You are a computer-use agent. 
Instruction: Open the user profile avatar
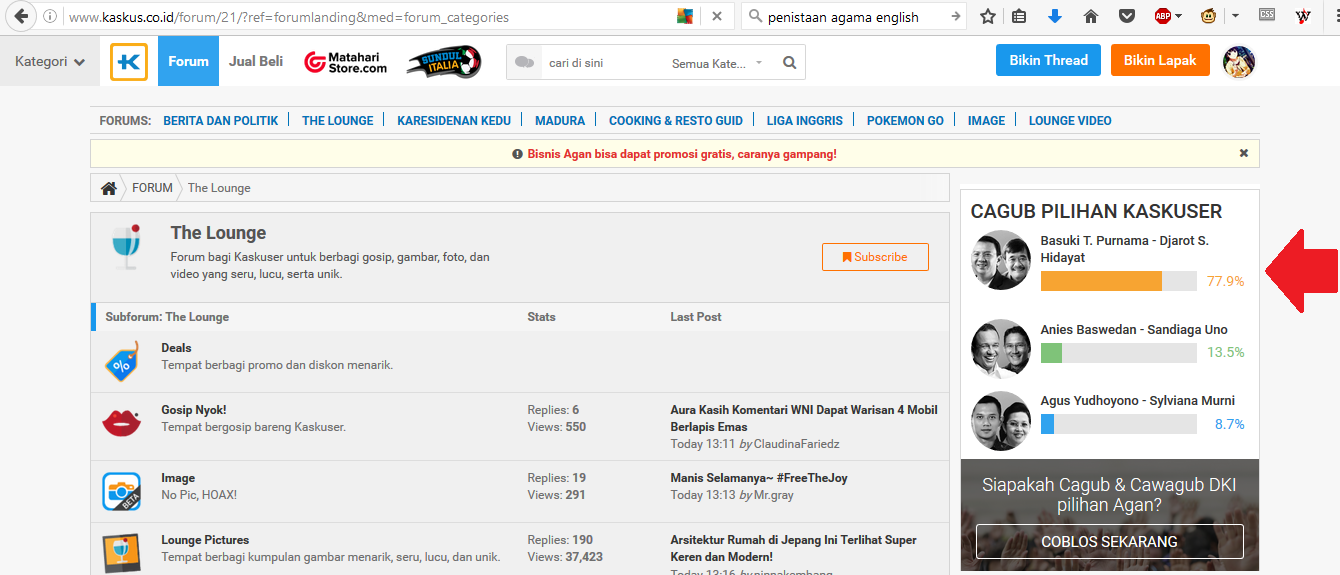[1239, 61]
